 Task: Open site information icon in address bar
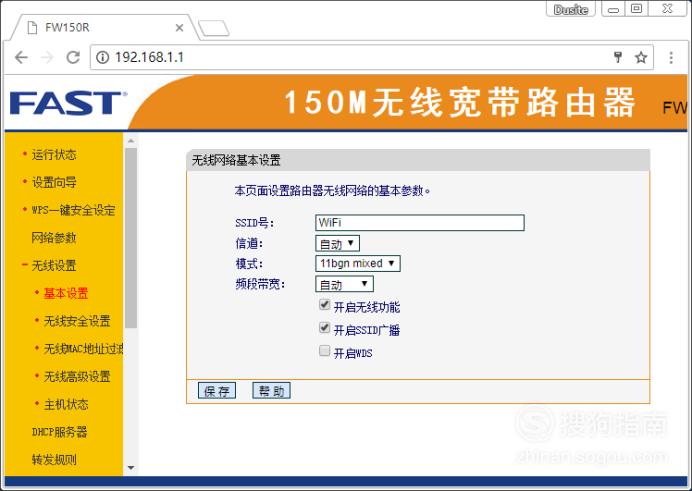(102, 57)
